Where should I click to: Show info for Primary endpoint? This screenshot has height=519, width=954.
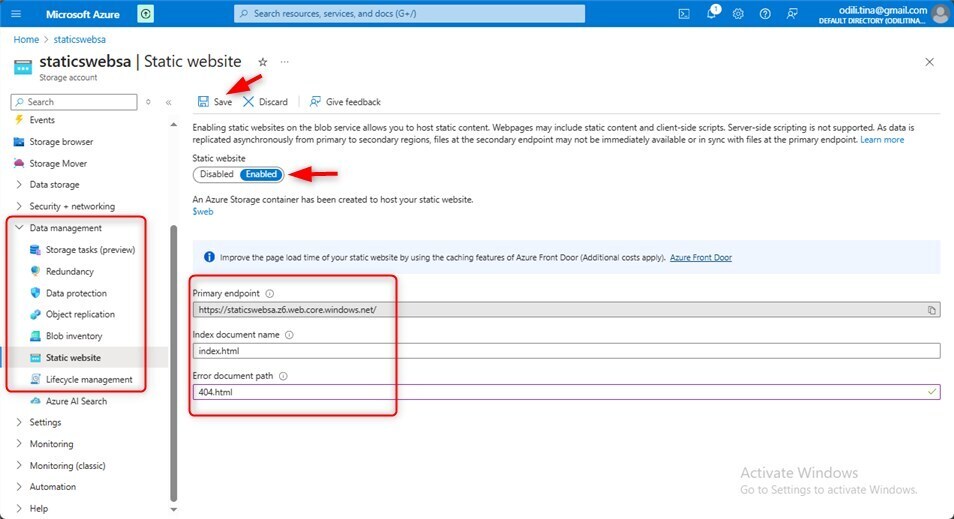tap(270, 293)
